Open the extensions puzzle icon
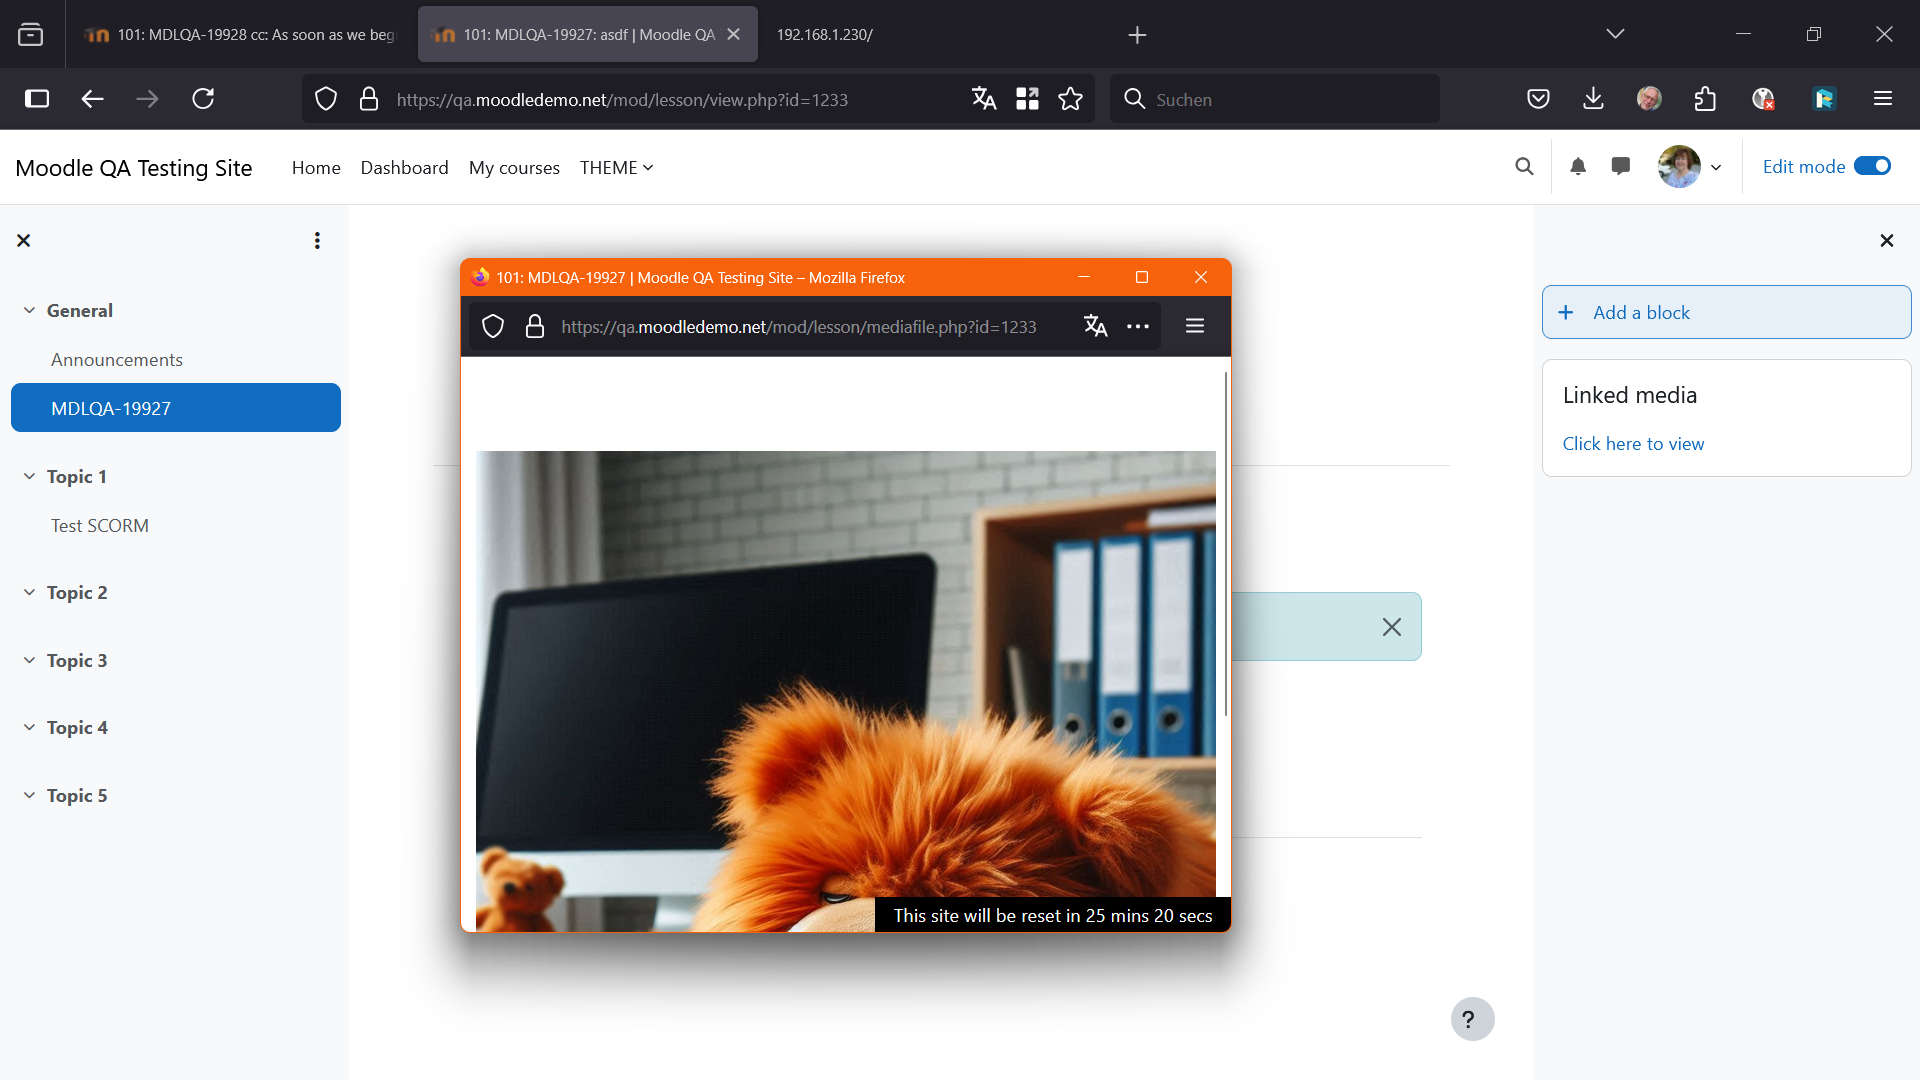This screenshot has width=1920, height=1080. tap(1706, 99)
